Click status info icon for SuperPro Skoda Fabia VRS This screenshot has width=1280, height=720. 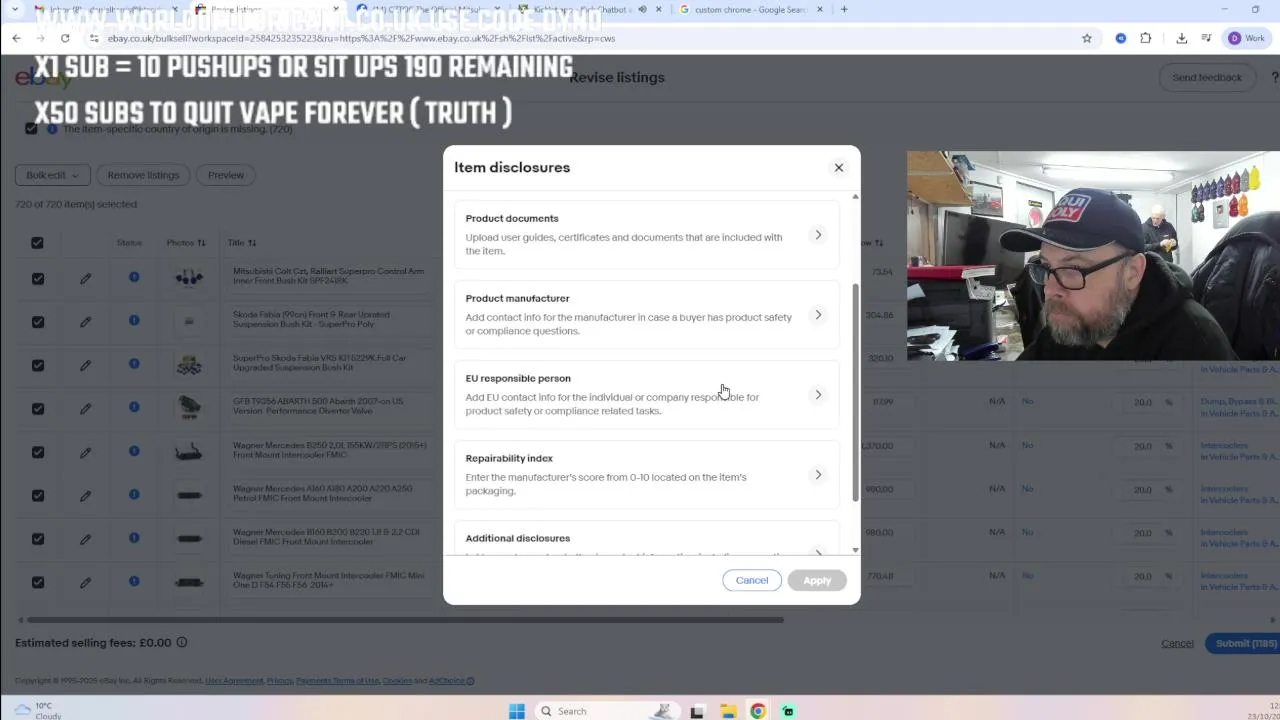[134, 364]
